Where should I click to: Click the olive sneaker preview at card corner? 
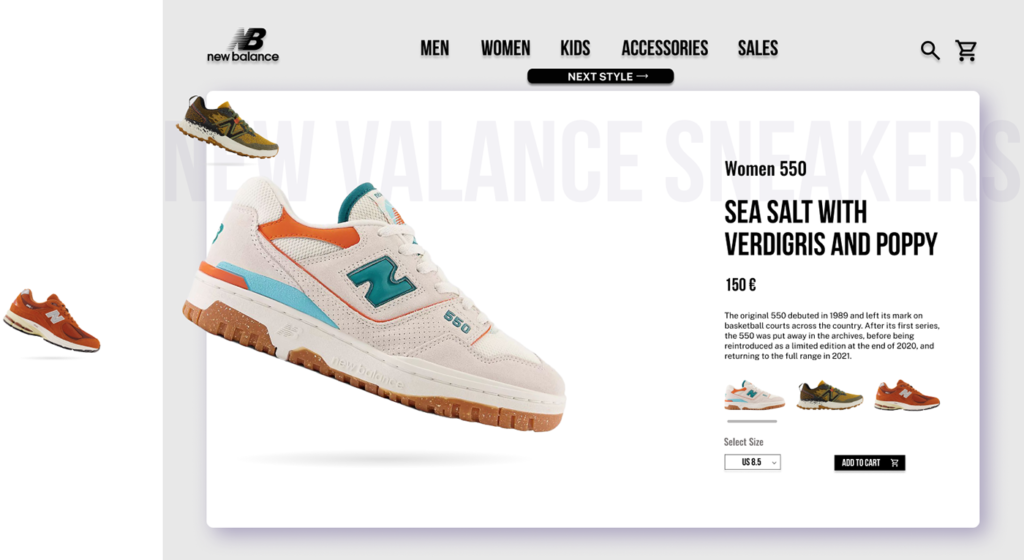click(x=227, y=127)
